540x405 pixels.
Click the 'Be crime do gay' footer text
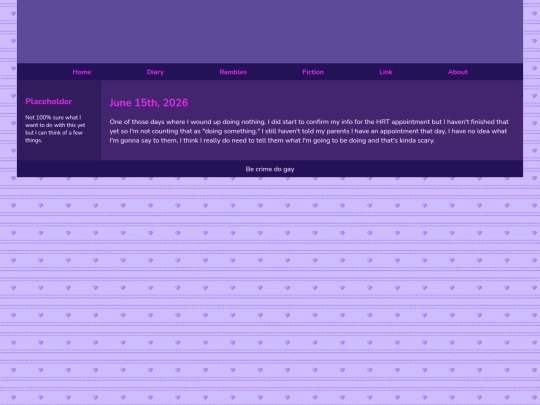270,169
